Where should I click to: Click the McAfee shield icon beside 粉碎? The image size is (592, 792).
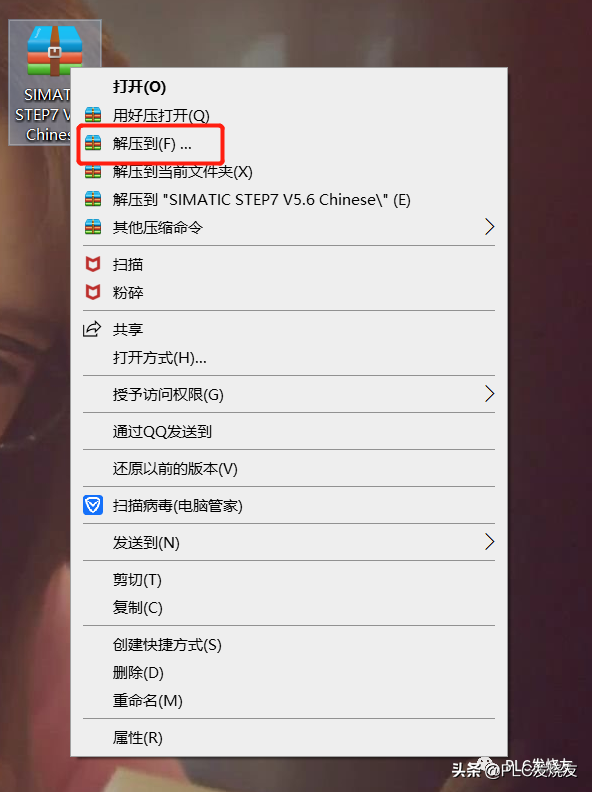pos(93,292)
